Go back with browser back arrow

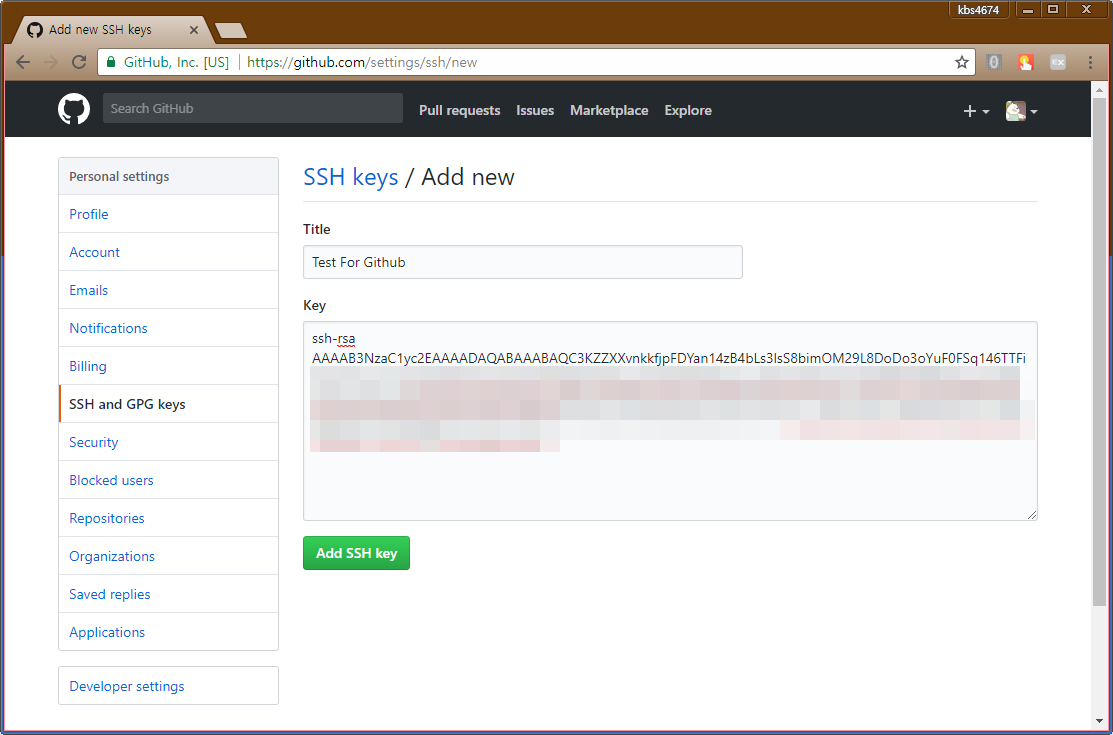23,62
